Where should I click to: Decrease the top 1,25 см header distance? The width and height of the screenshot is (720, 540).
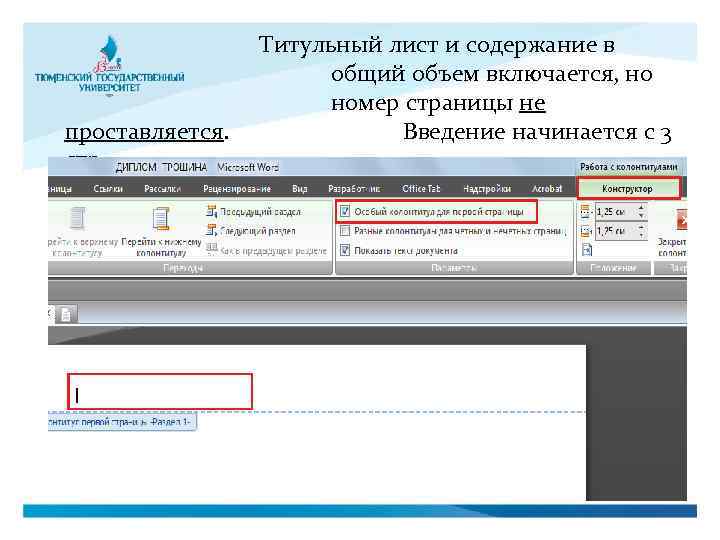click(641, 216)
